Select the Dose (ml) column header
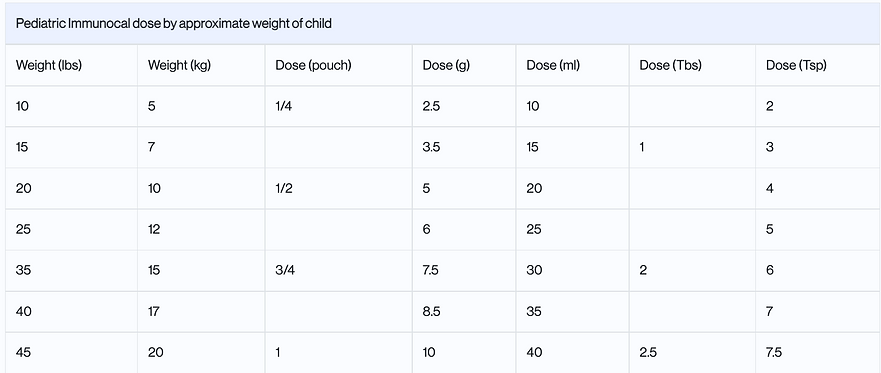The width and height of the screenshot is (881, 373). pos(553,65)
